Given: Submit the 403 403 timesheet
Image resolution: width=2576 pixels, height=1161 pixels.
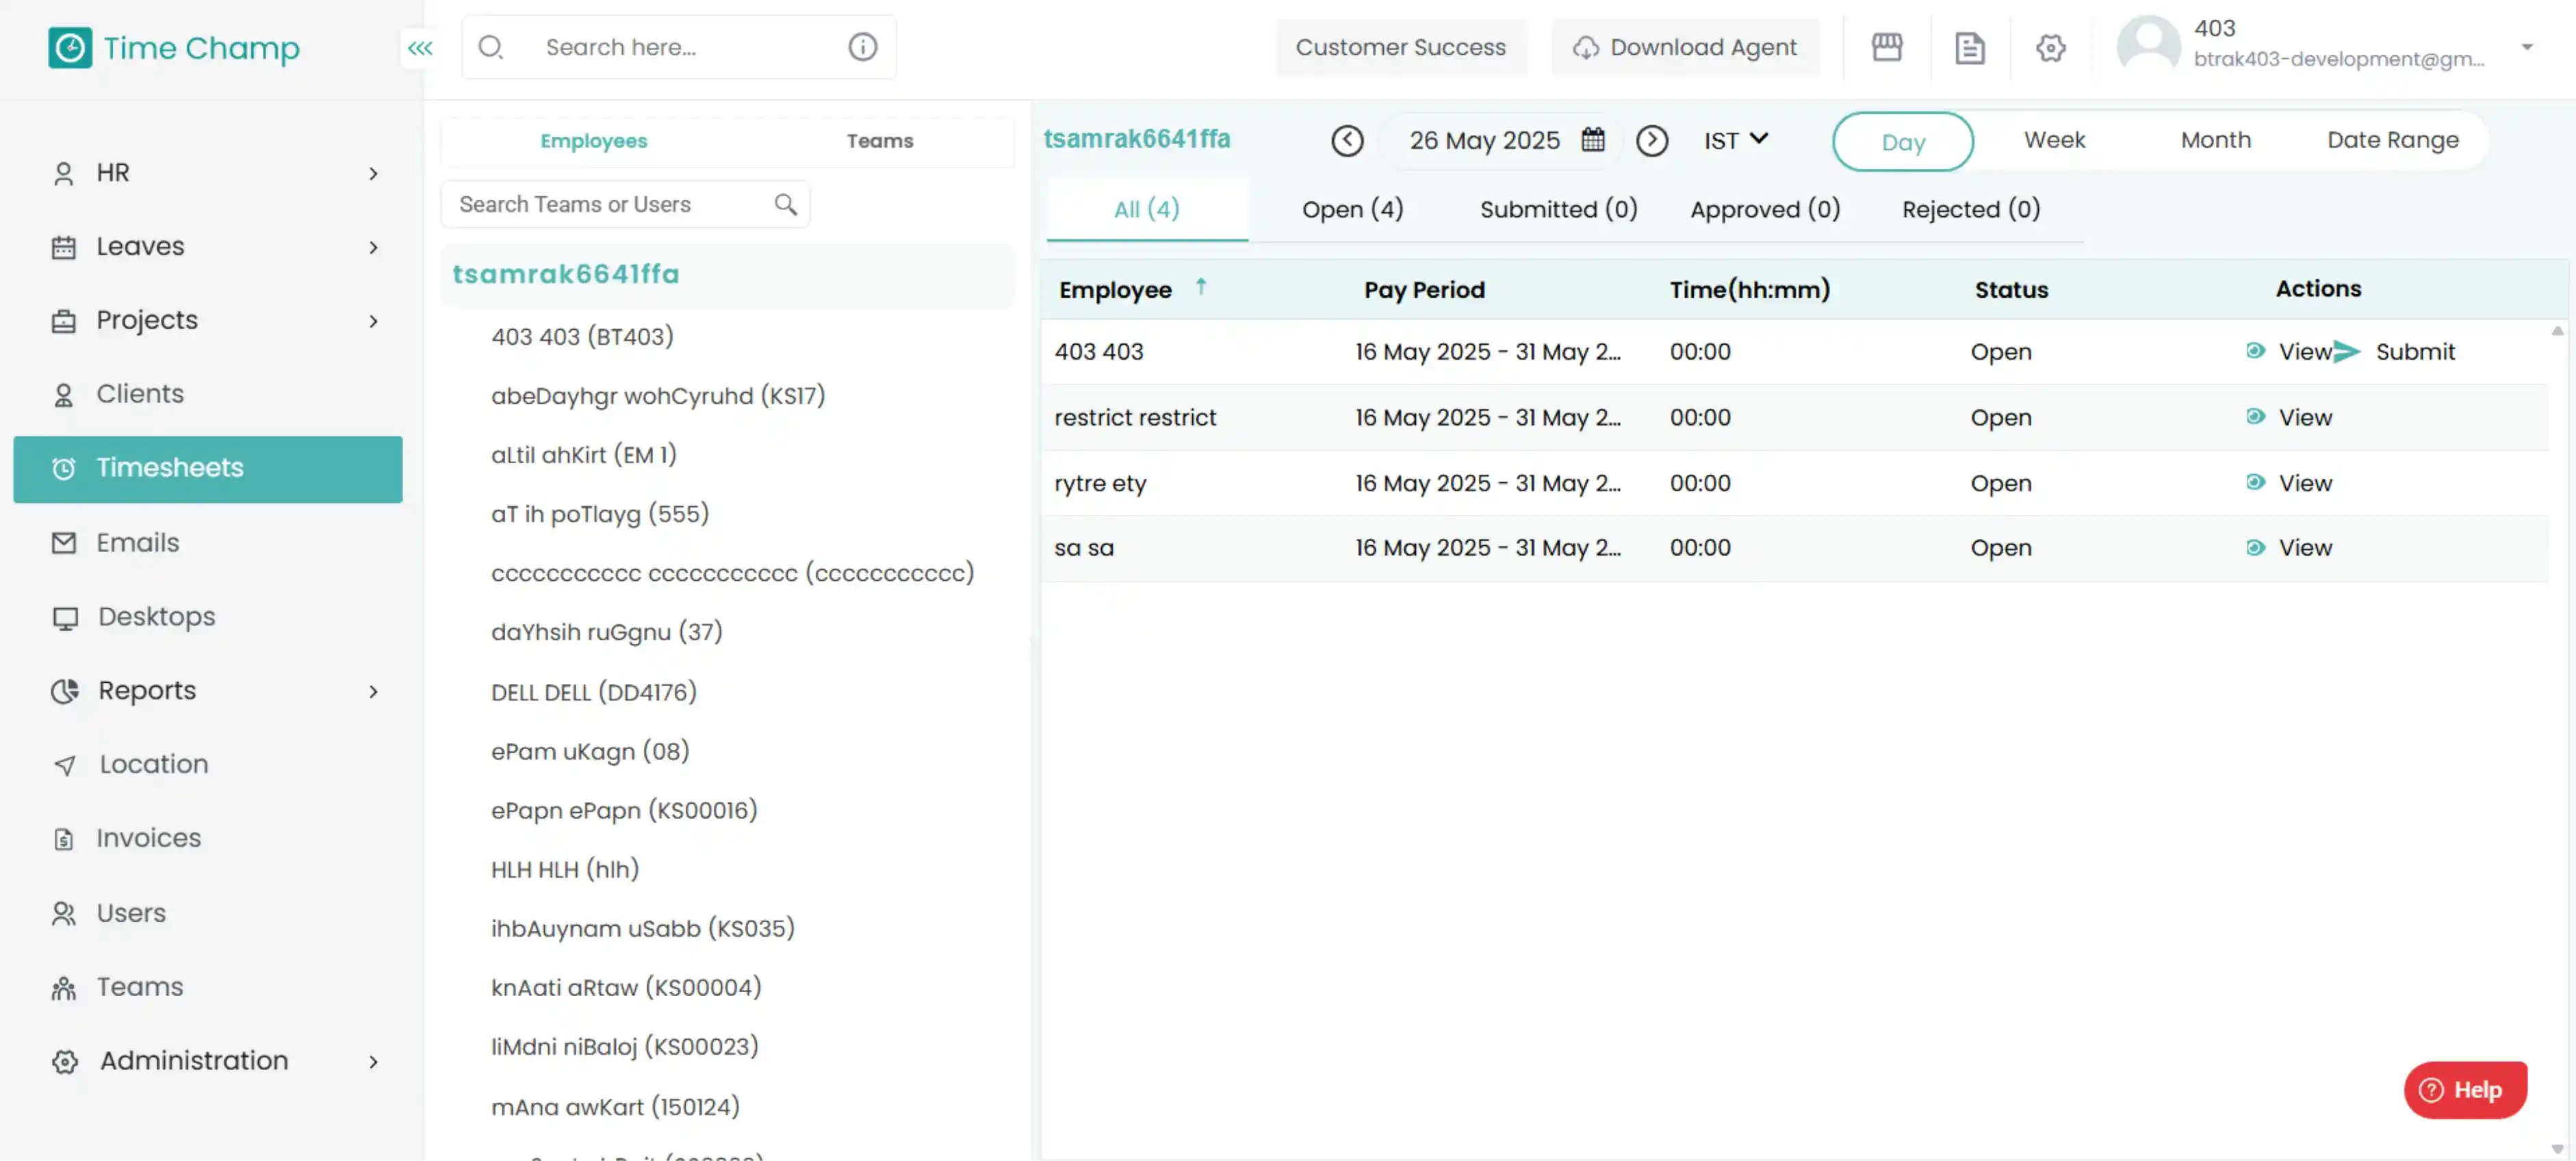Looking at the screenshot, I should click(x=2397, y=352).
